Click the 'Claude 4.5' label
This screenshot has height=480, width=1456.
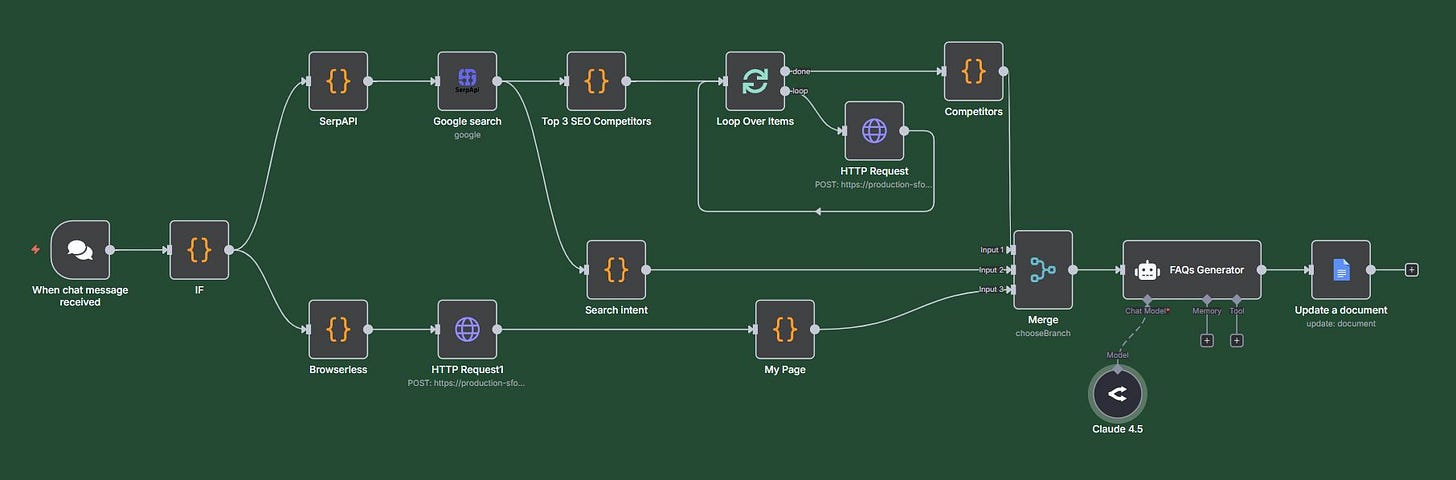click(1117, 429)
